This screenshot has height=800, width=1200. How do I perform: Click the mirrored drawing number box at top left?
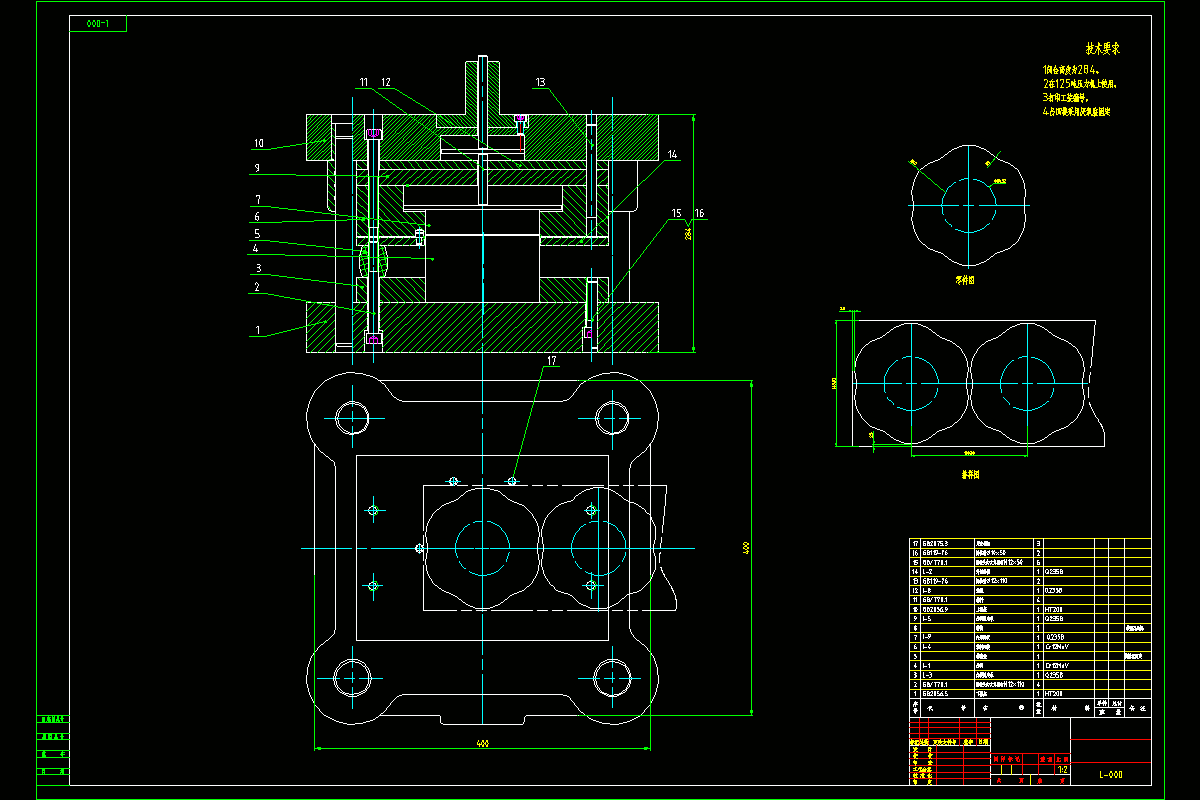point(98,23)
